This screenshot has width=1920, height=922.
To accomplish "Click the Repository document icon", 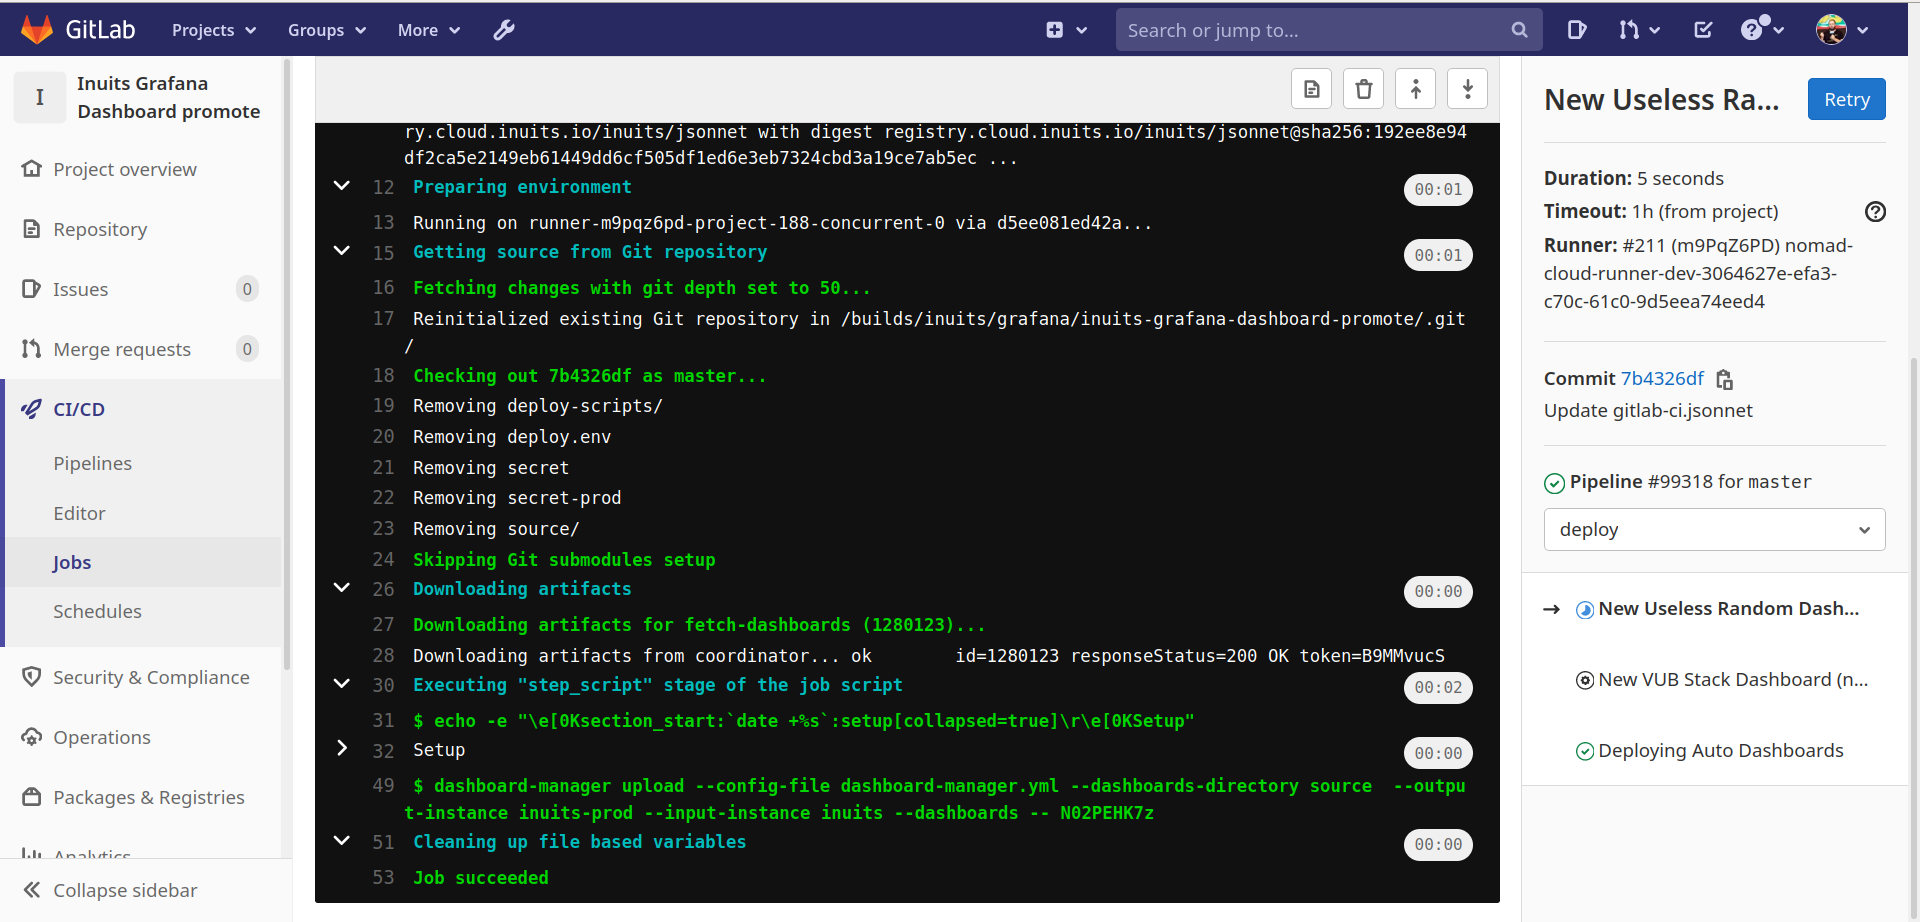I will 32,229.
